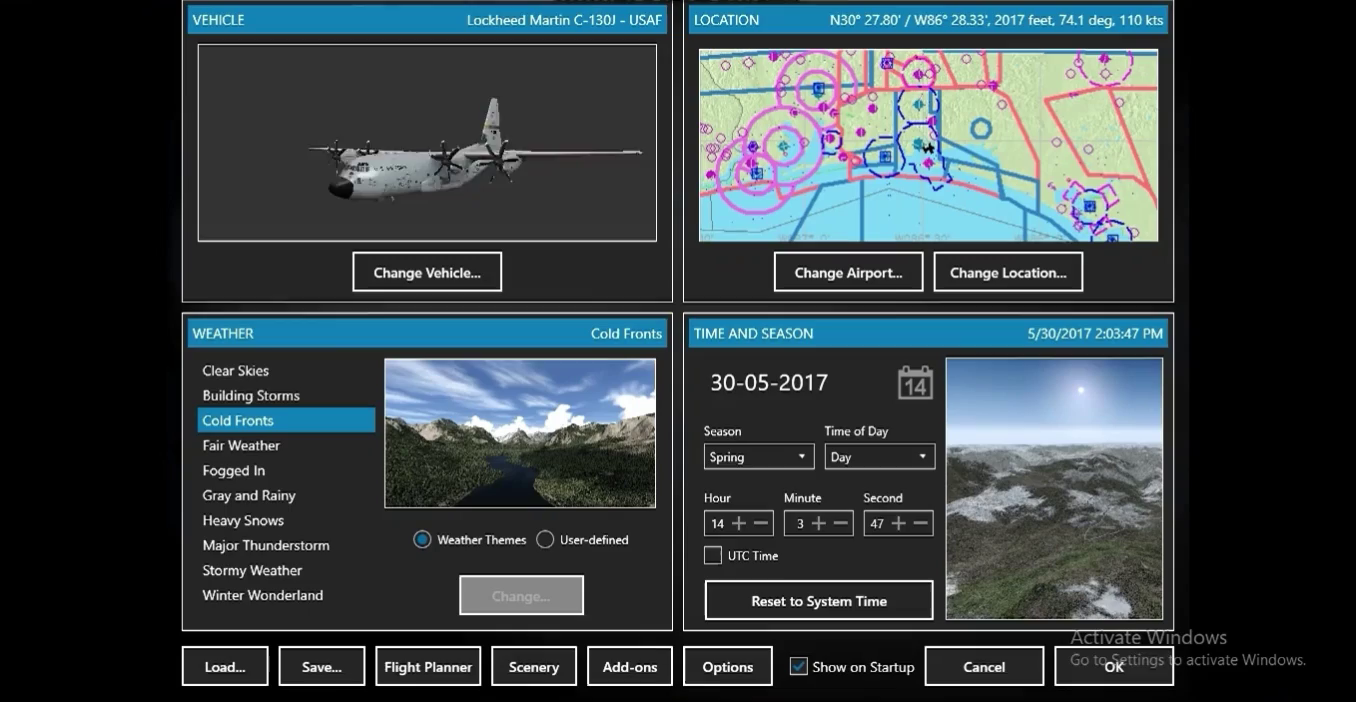
Task: Select the User-defined weather radio button
Action: pos(545,540)
